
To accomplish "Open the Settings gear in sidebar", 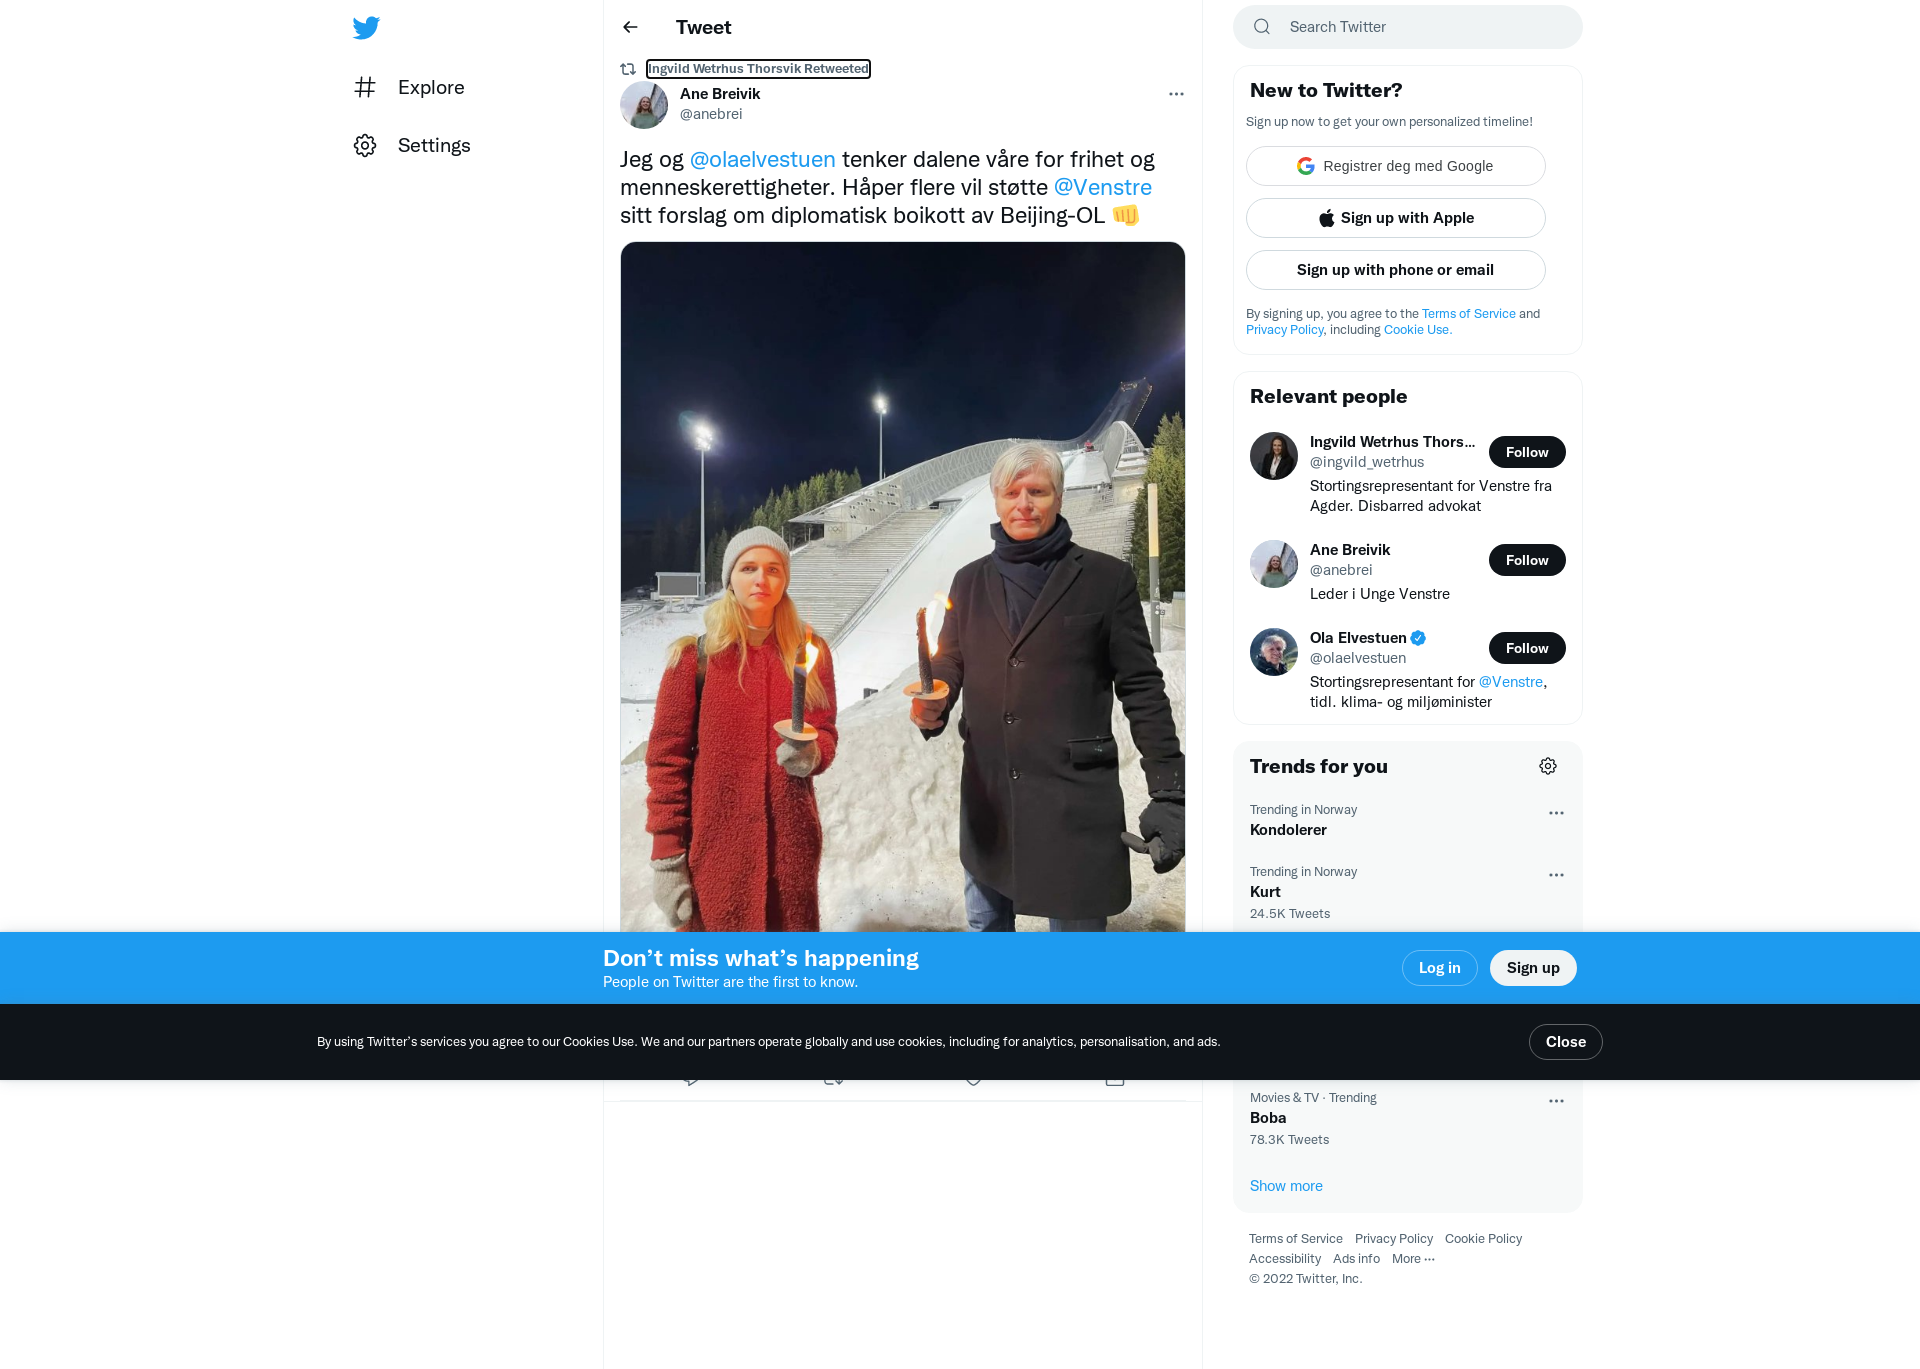I will coord(365,145).
